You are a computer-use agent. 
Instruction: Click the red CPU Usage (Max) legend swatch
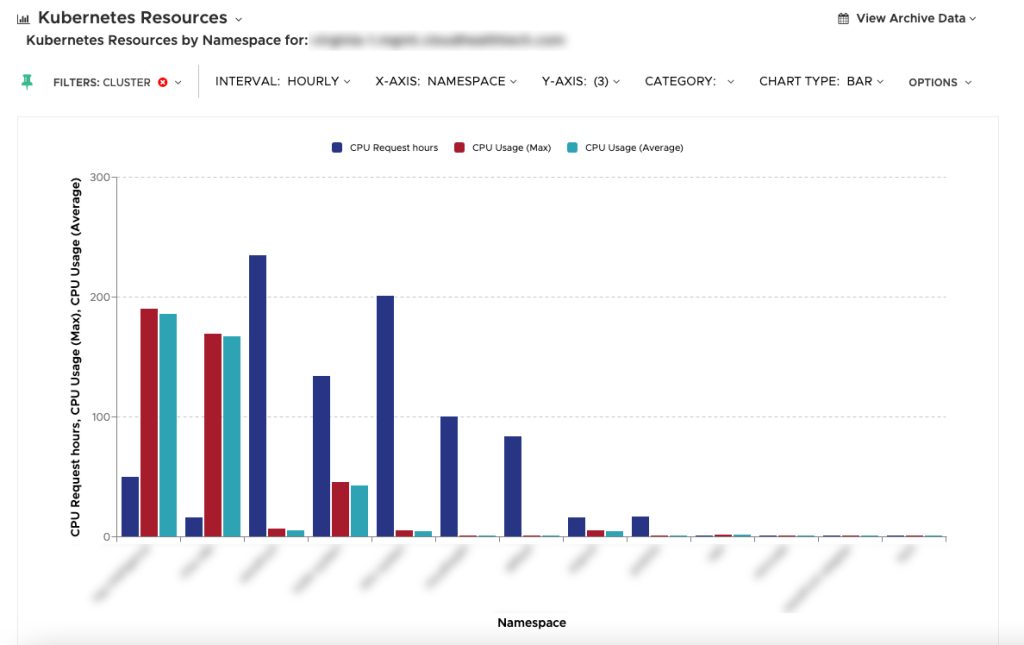(460, 148)
